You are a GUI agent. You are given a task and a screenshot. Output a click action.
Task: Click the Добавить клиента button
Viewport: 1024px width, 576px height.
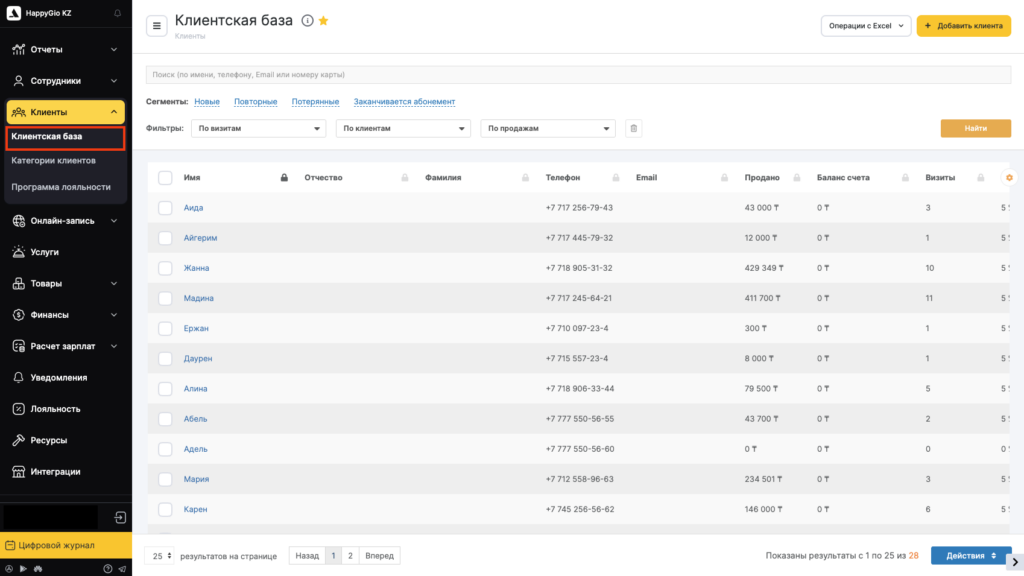pos(963,26)
